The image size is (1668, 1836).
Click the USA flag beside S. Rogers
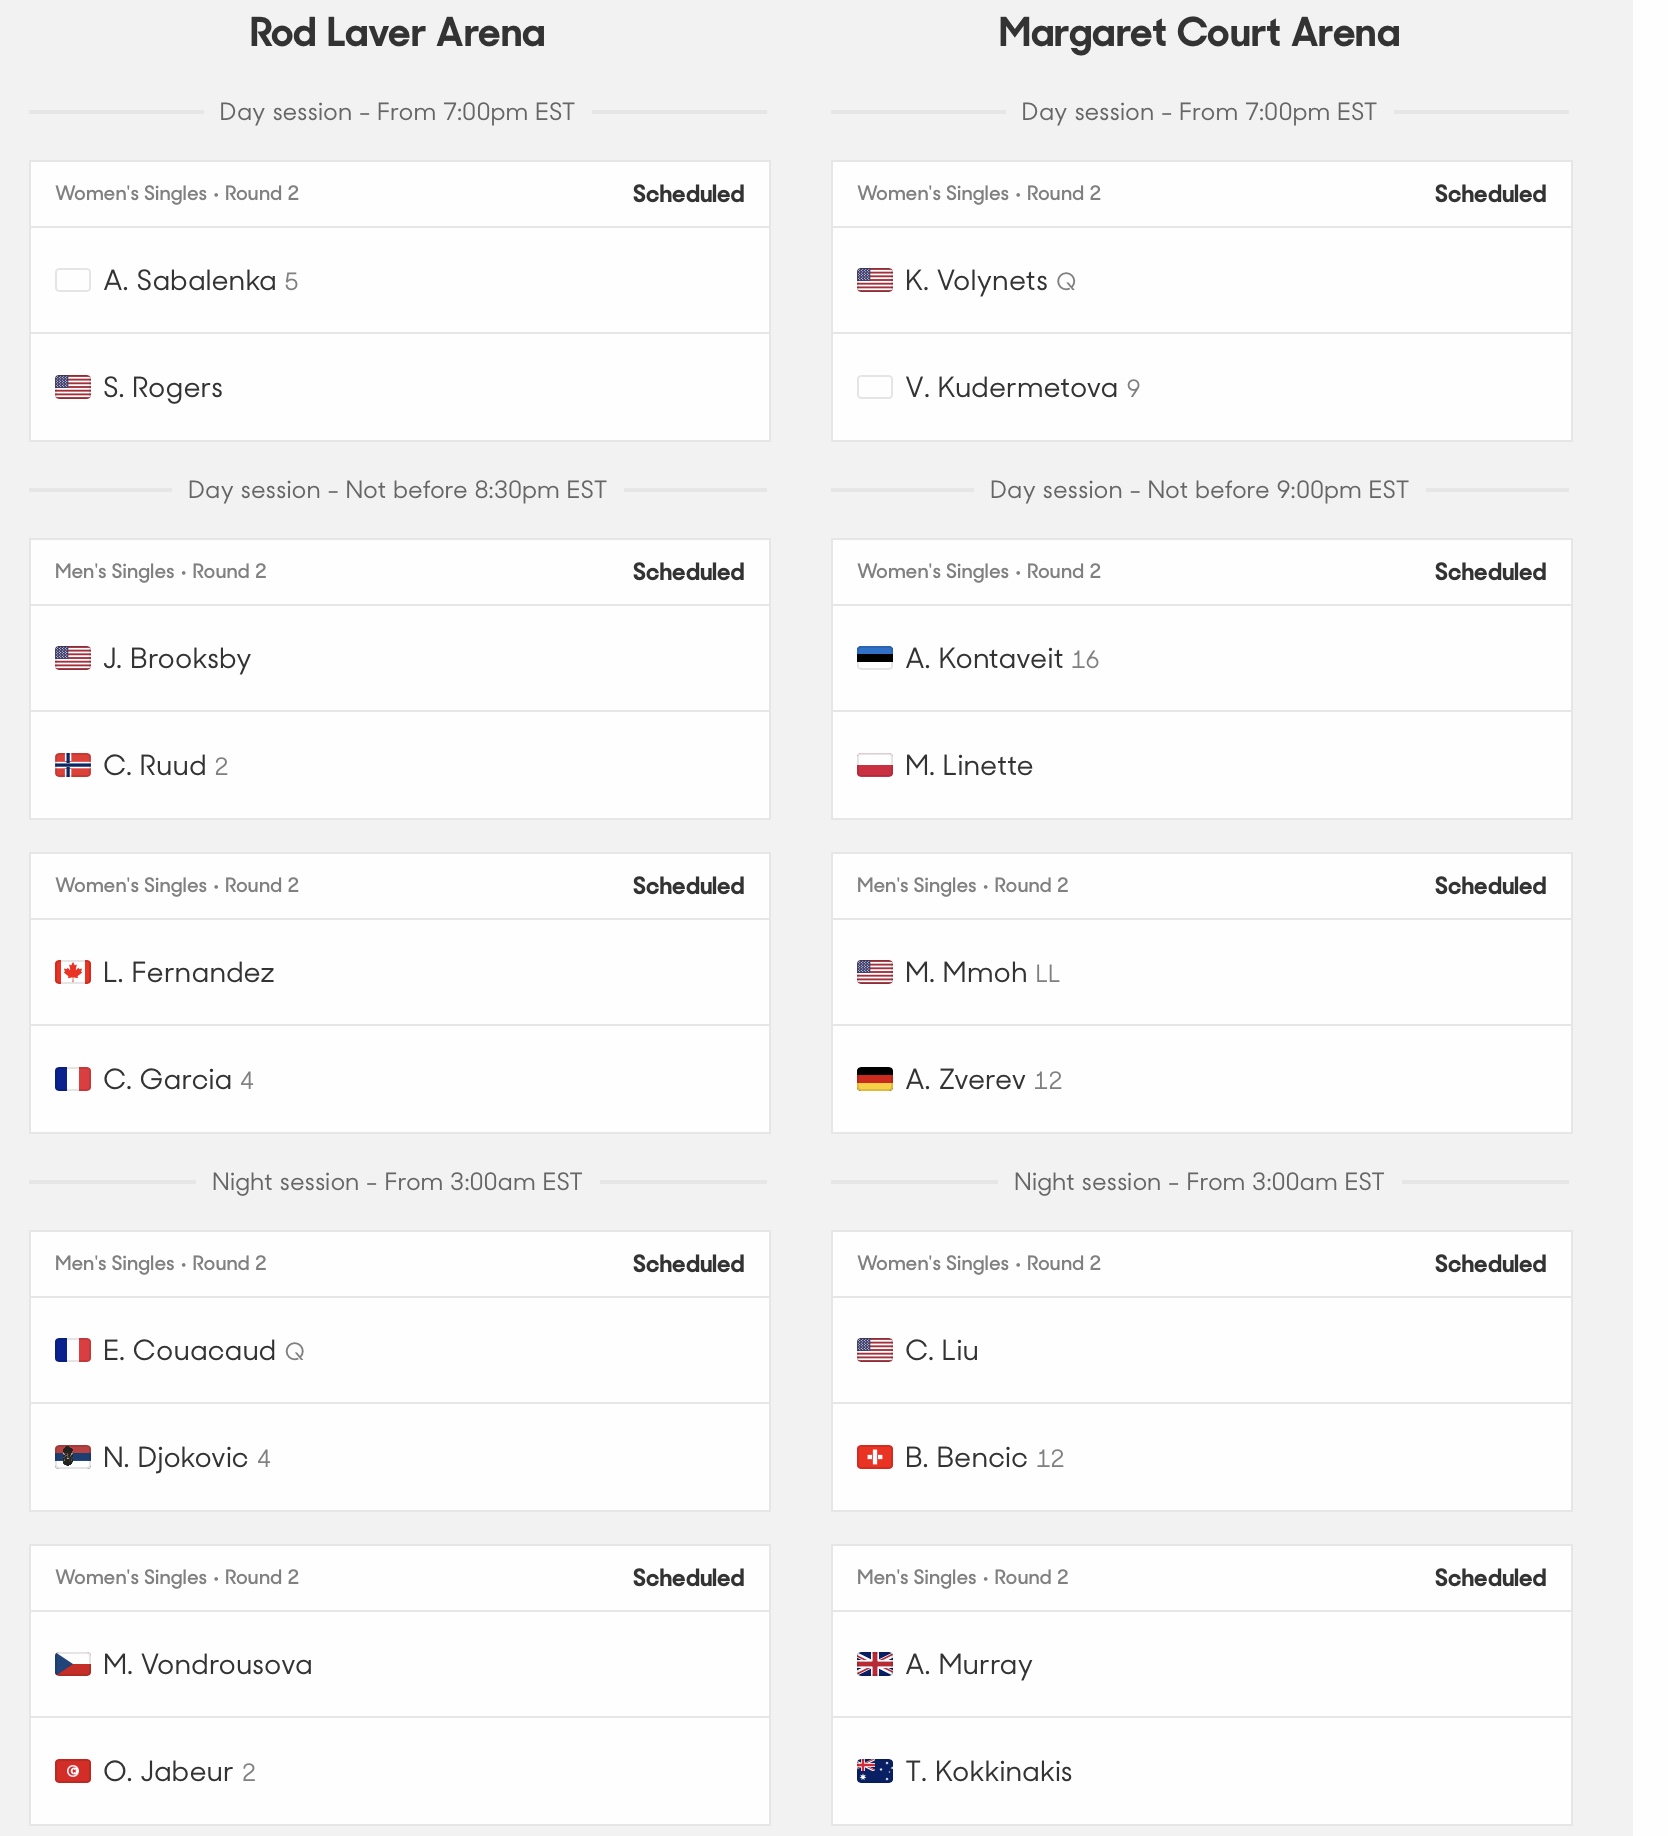pos(73,387)
